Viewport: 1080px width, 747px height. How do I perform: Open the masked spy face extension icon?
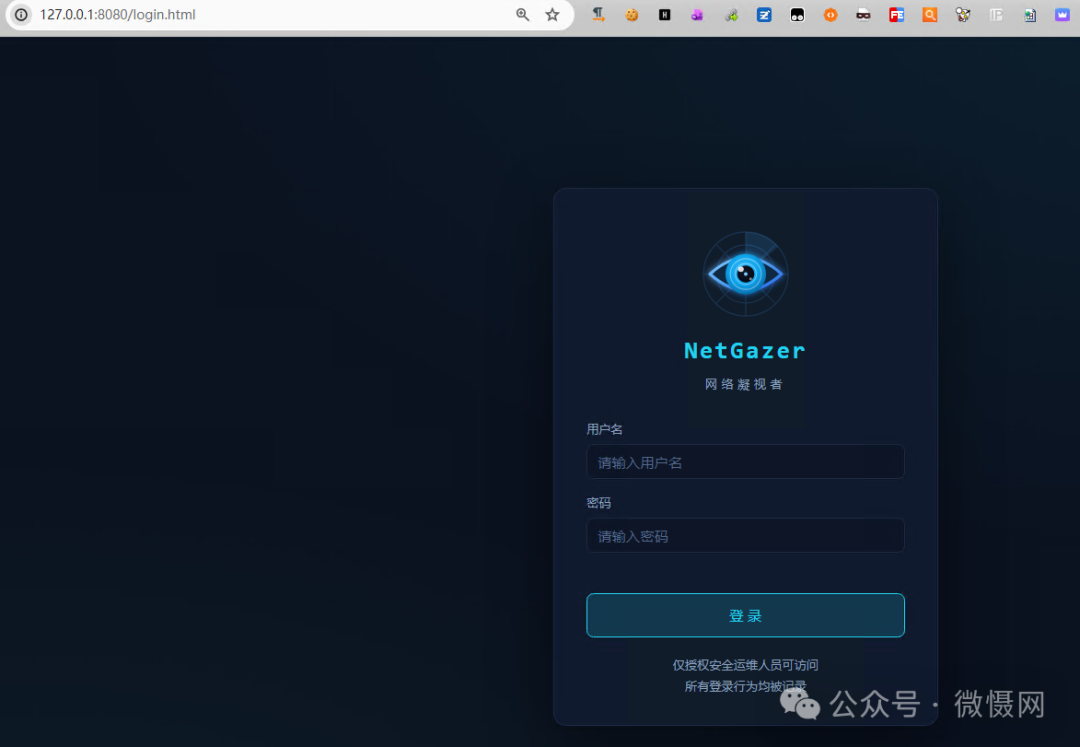(863, 14)
